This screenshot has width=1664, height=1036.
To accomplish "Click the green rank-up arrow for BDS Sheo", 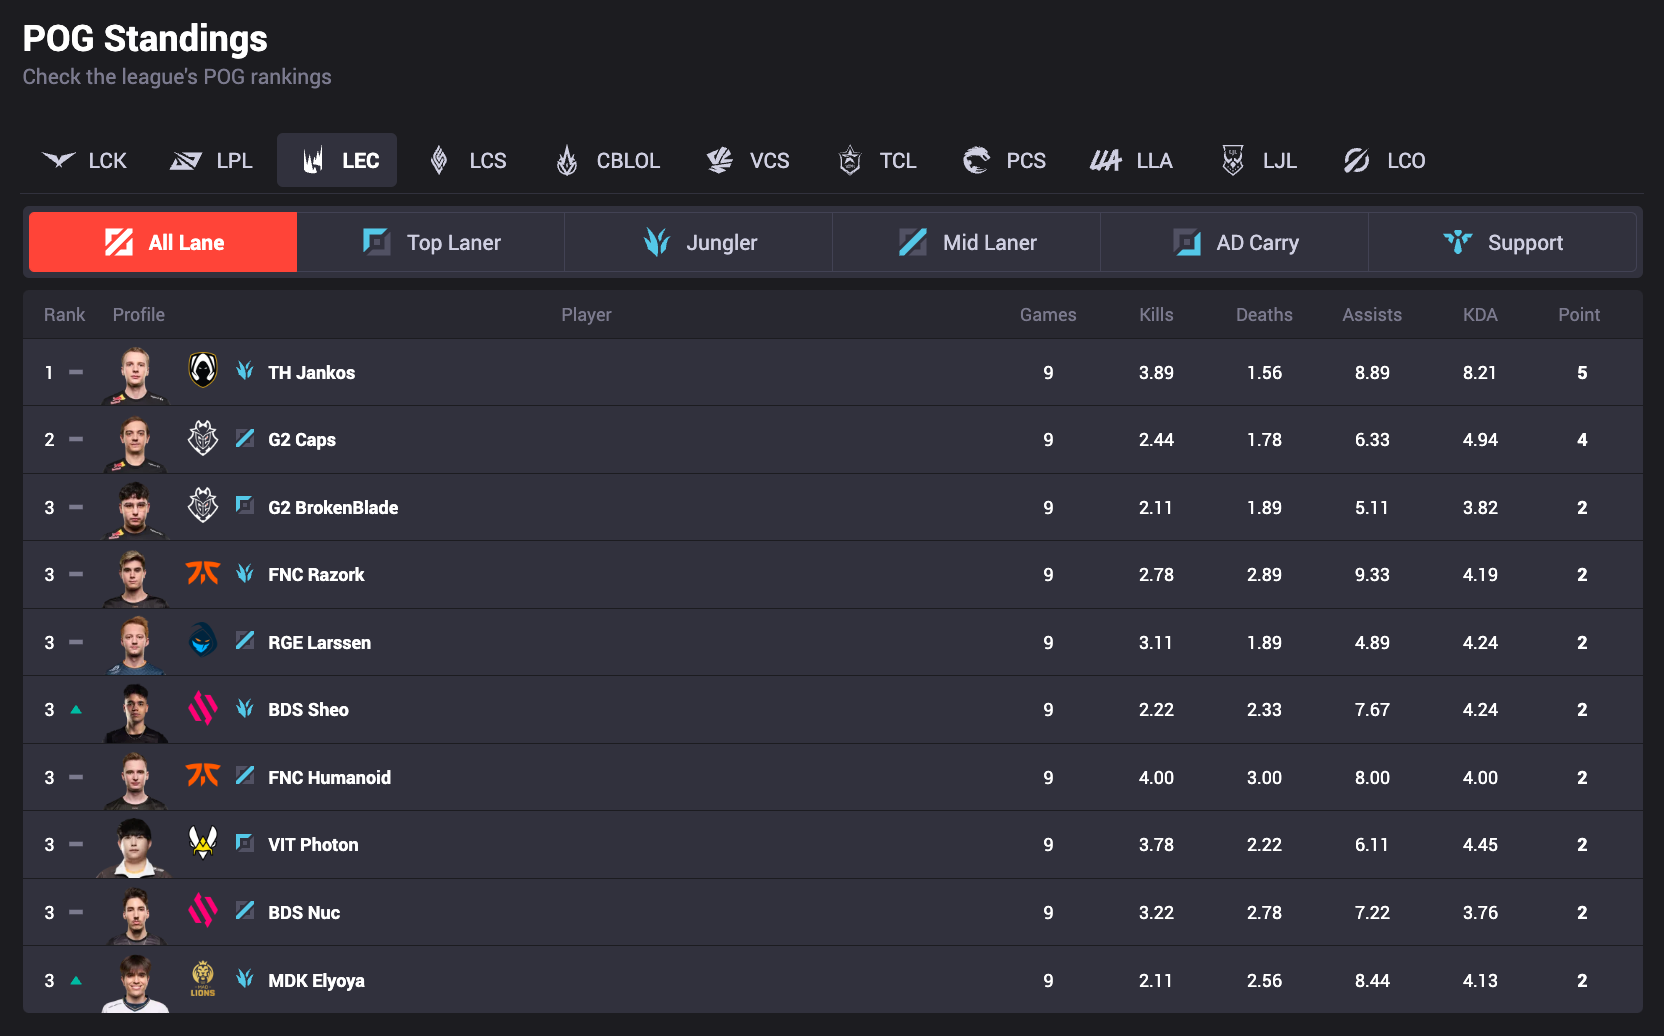I will click(x=76, y=709).
